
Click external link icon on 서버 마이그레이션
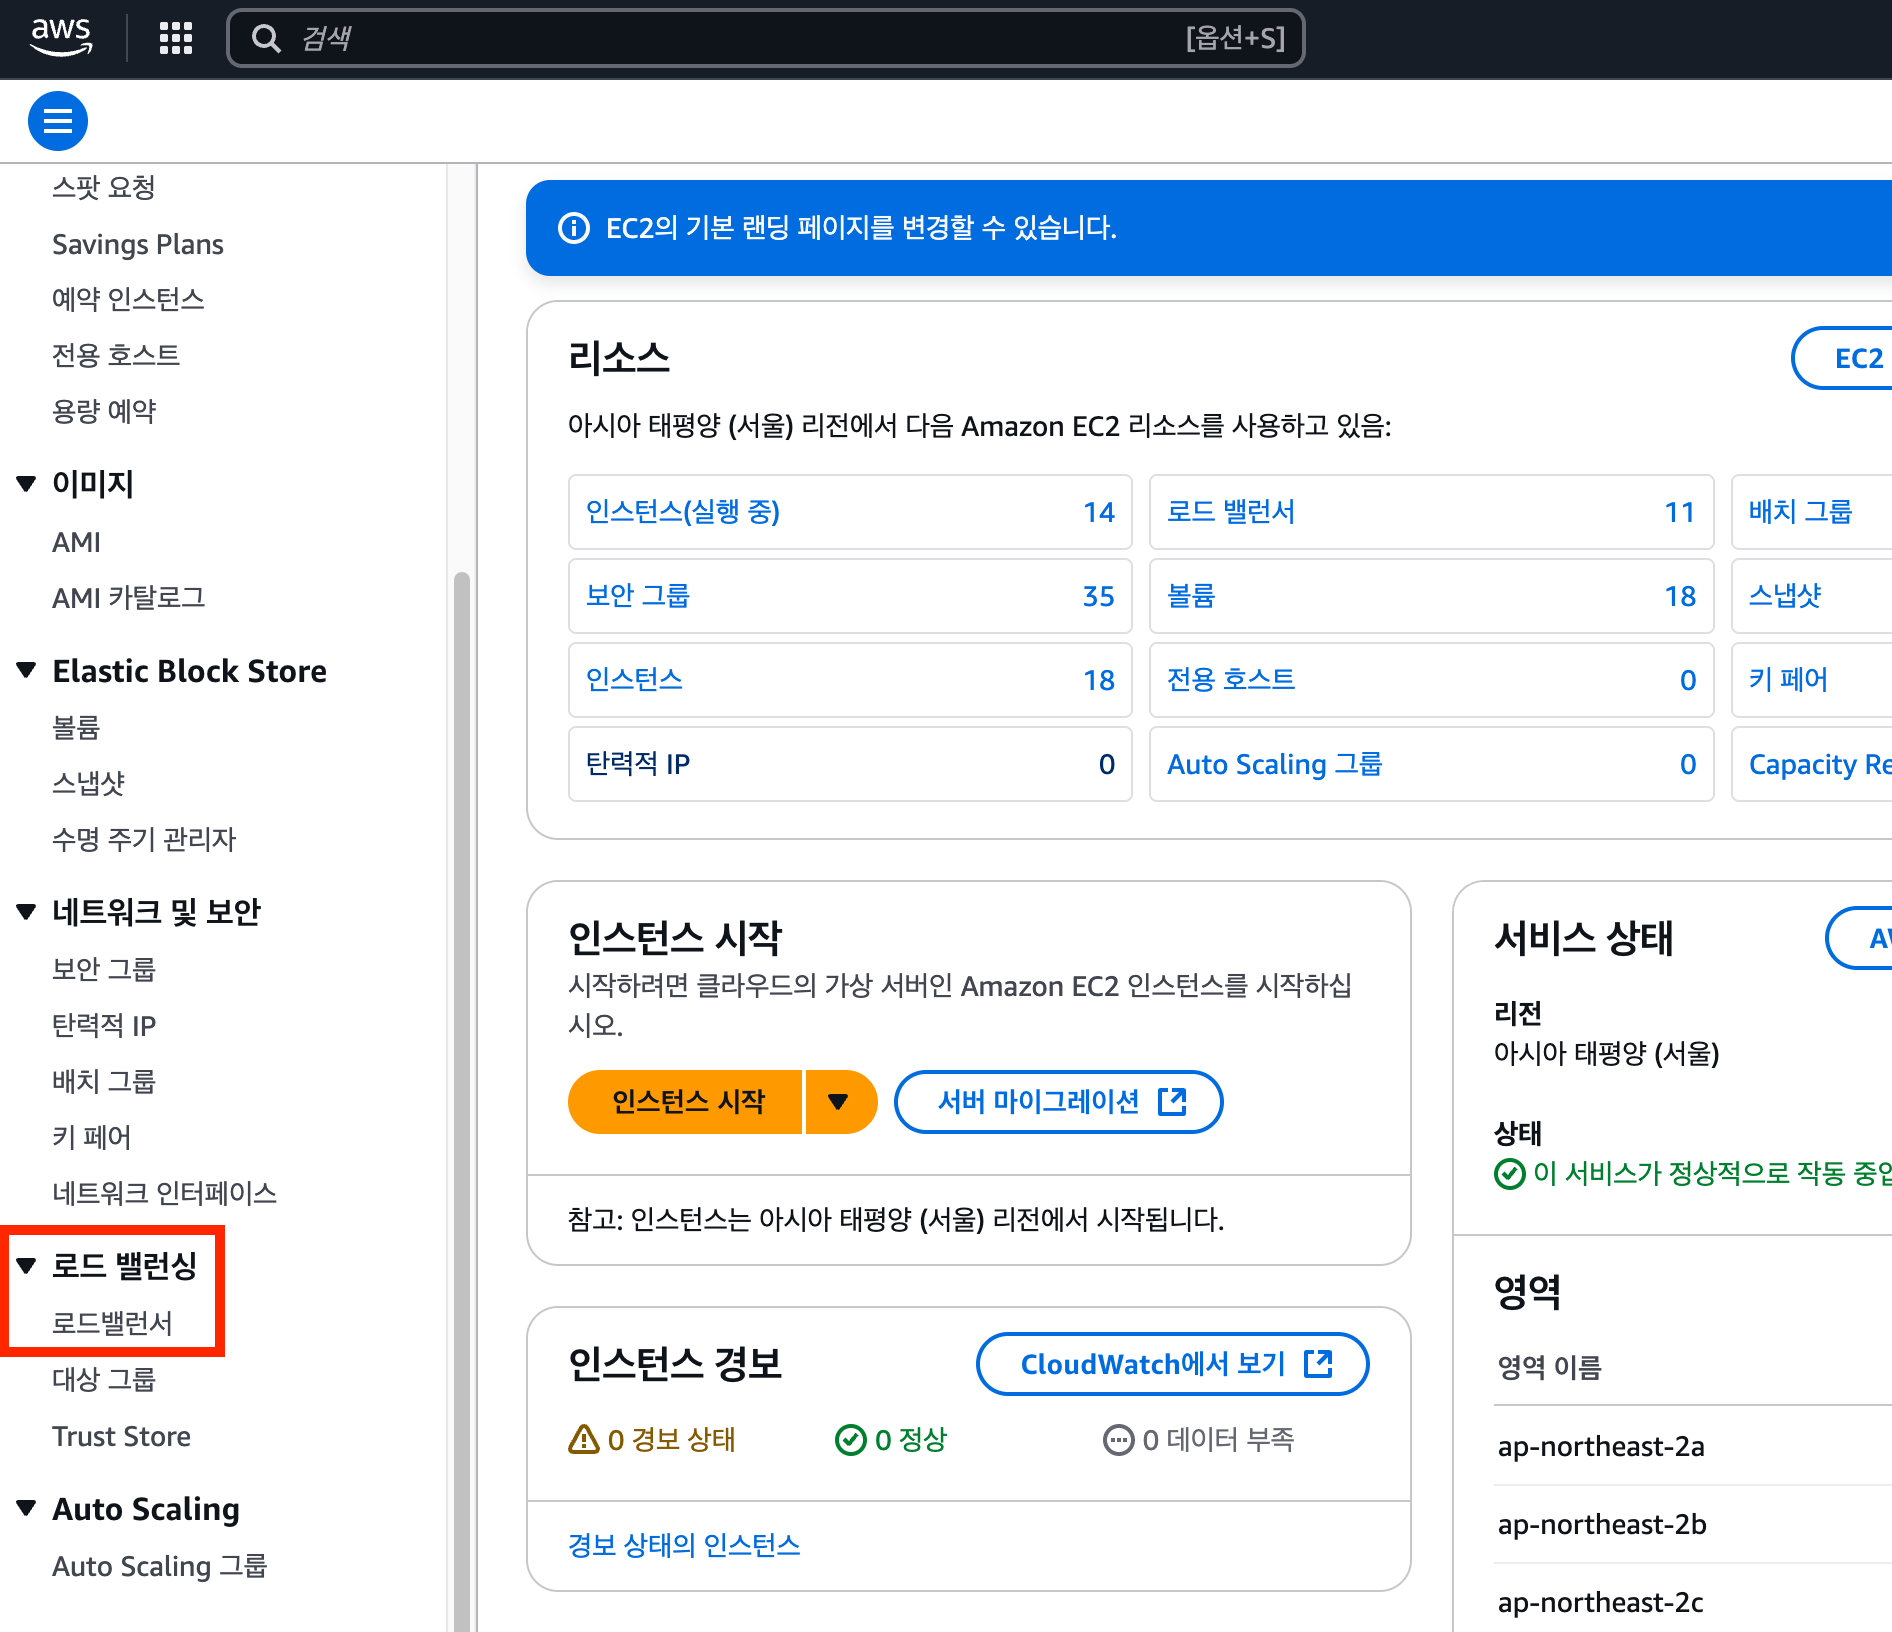pos(1172,1102)
